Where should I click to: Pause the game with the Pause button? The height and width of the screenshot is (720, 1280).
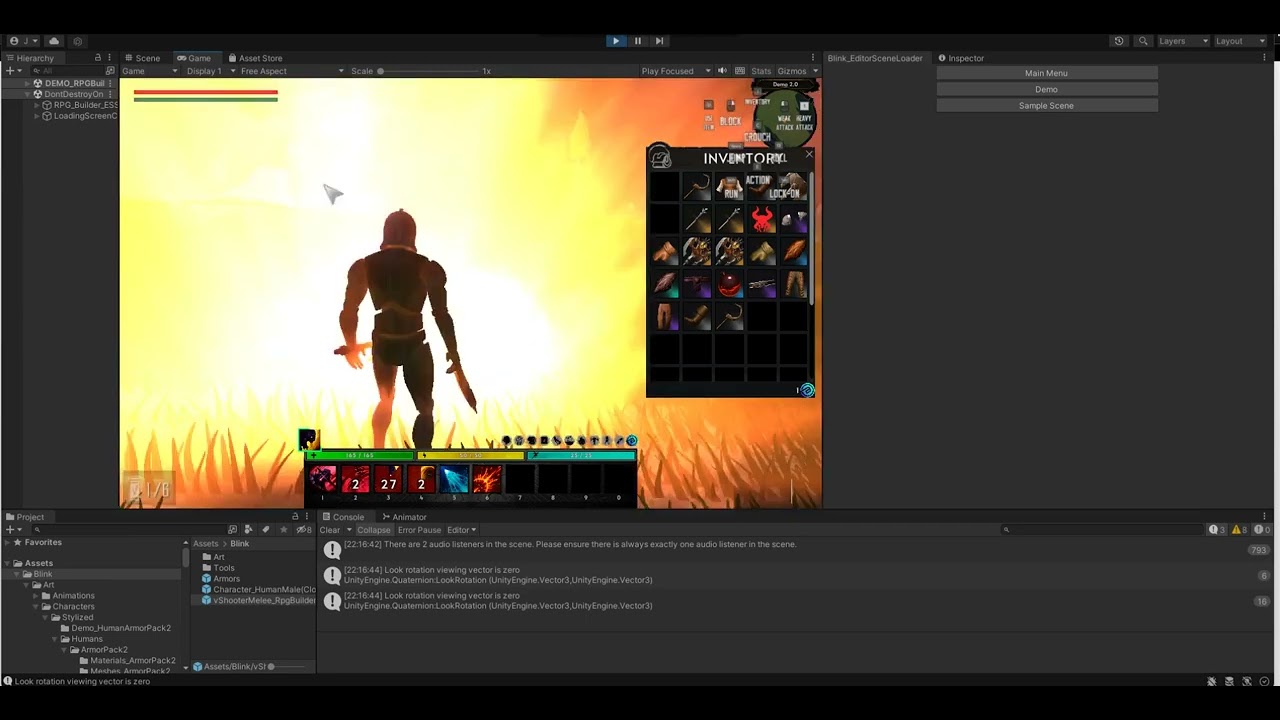point(637,41)
